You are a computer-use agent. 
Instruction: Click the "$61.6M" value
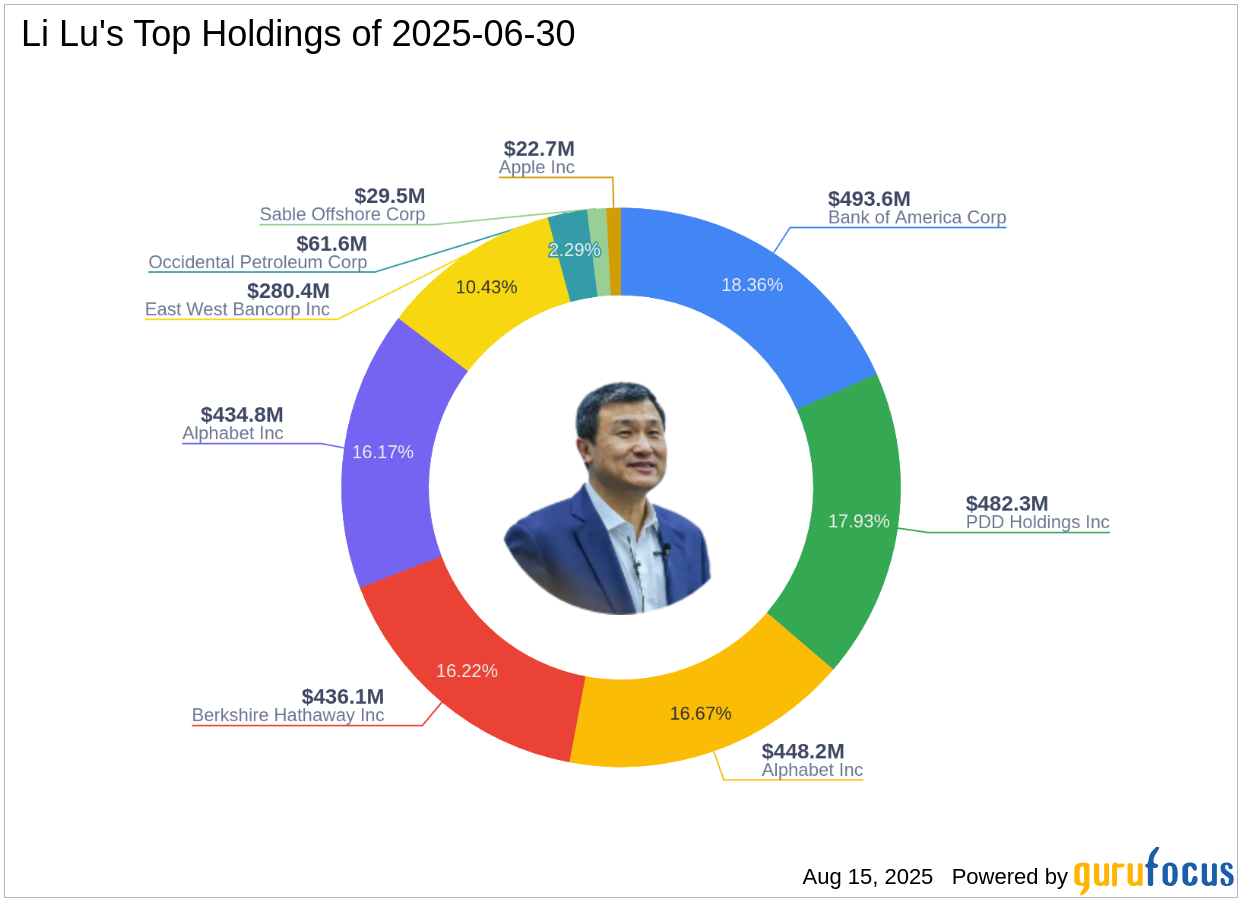(x=332, y=243)
